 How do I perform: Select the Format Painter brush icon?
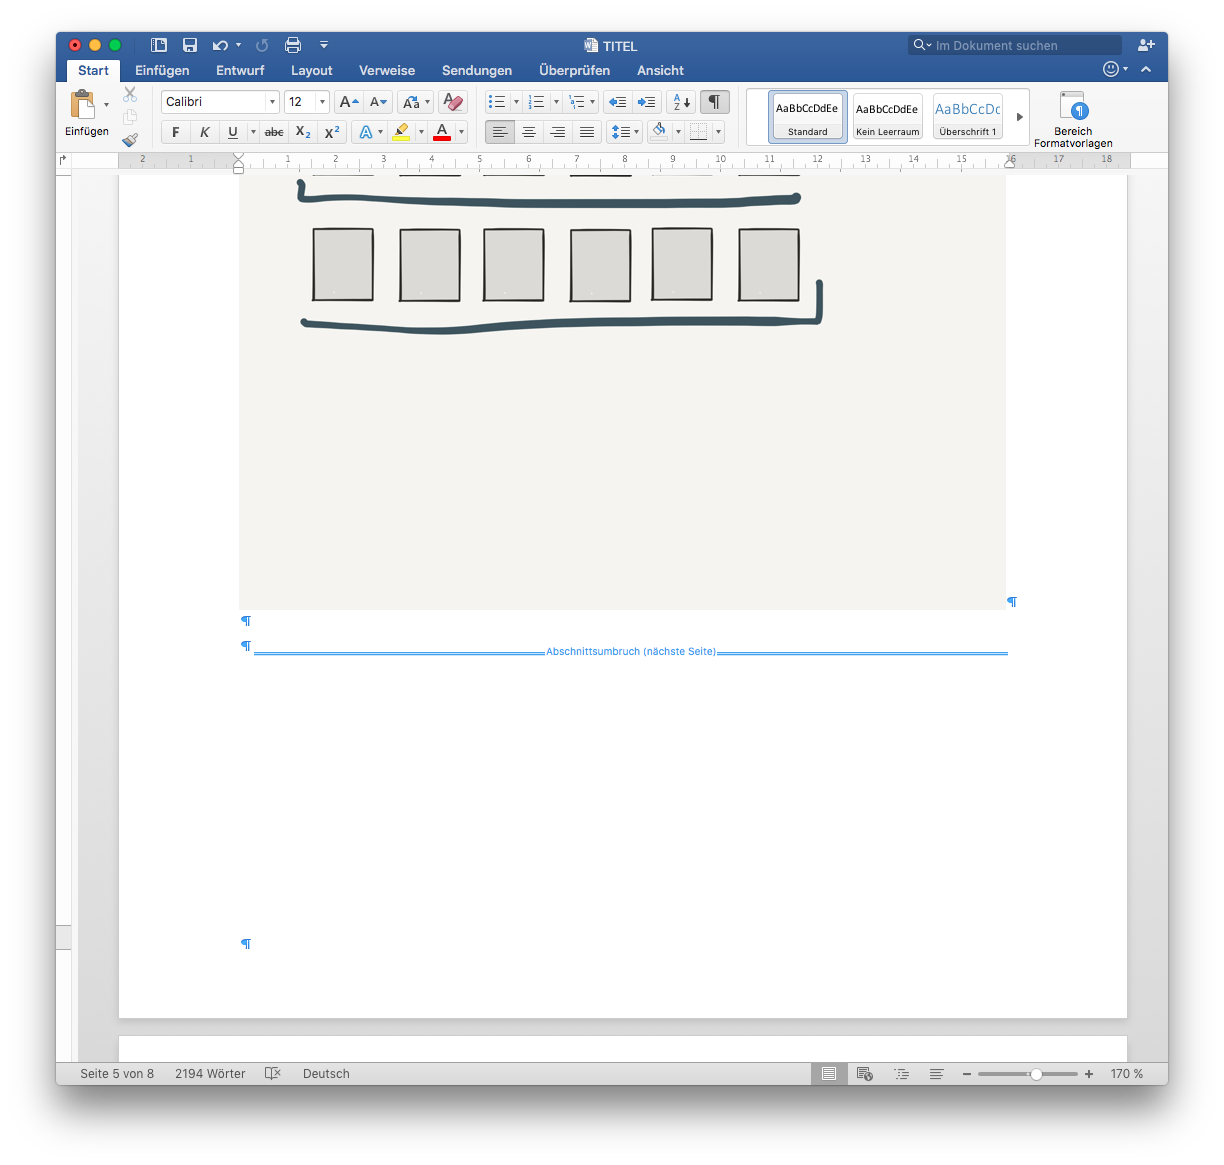[x=130, y=140]
